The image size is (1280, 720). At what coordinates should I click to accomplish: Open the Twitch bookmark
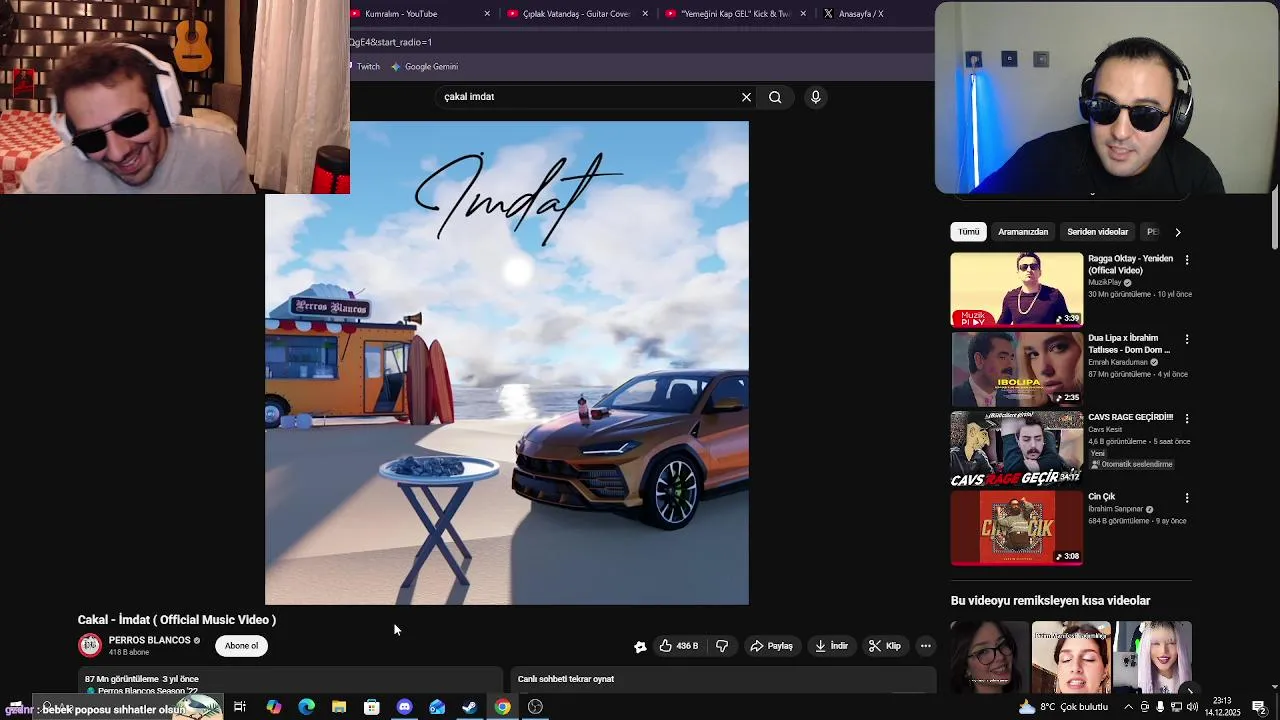click(365, 67)
